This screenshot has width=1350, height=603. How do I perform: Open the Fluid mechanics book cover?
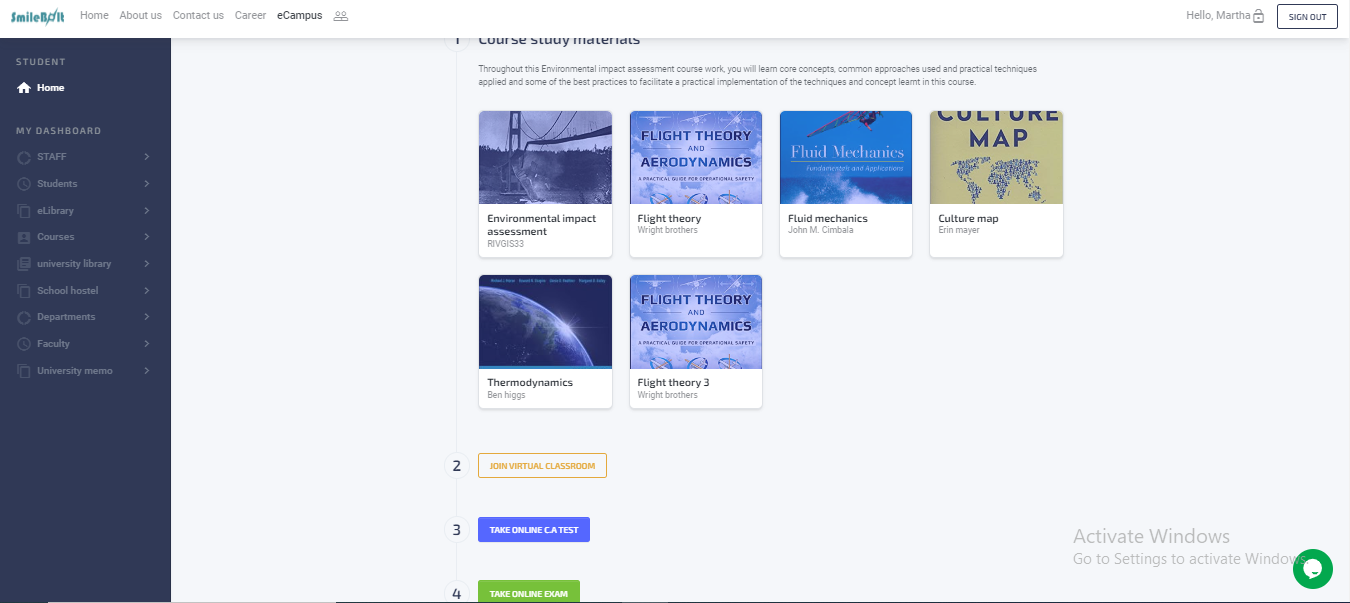point(845,158)
